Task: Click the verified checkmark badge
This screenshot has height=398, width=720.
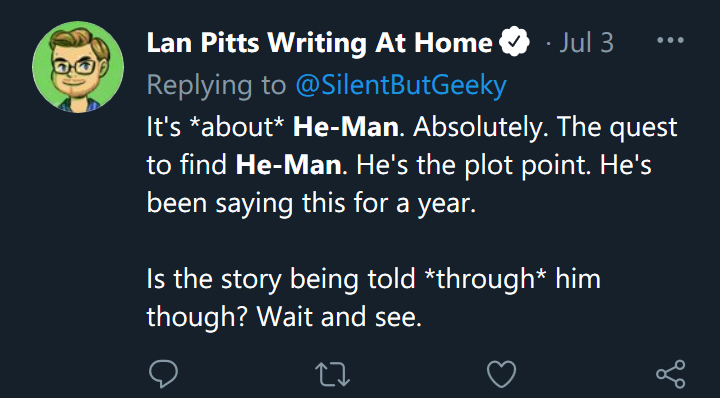Action: click(x=514, y=42)
